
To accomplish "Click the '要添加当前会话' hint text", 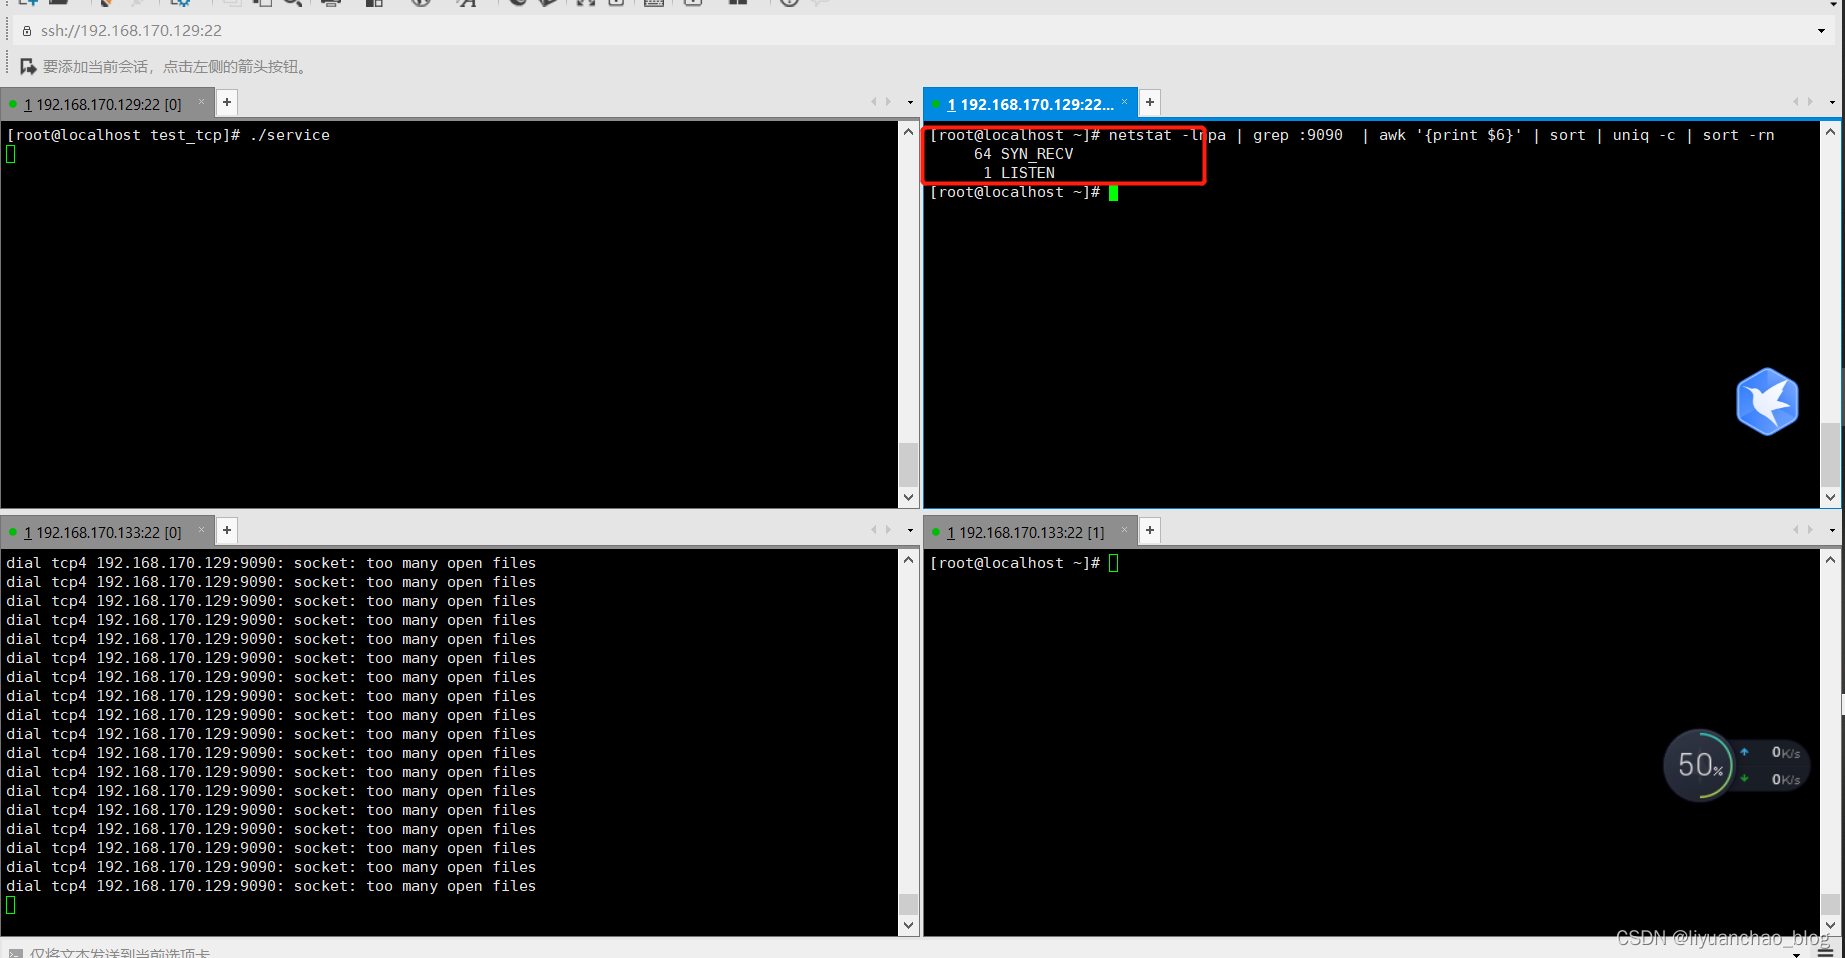I will [x=174, y=67].
